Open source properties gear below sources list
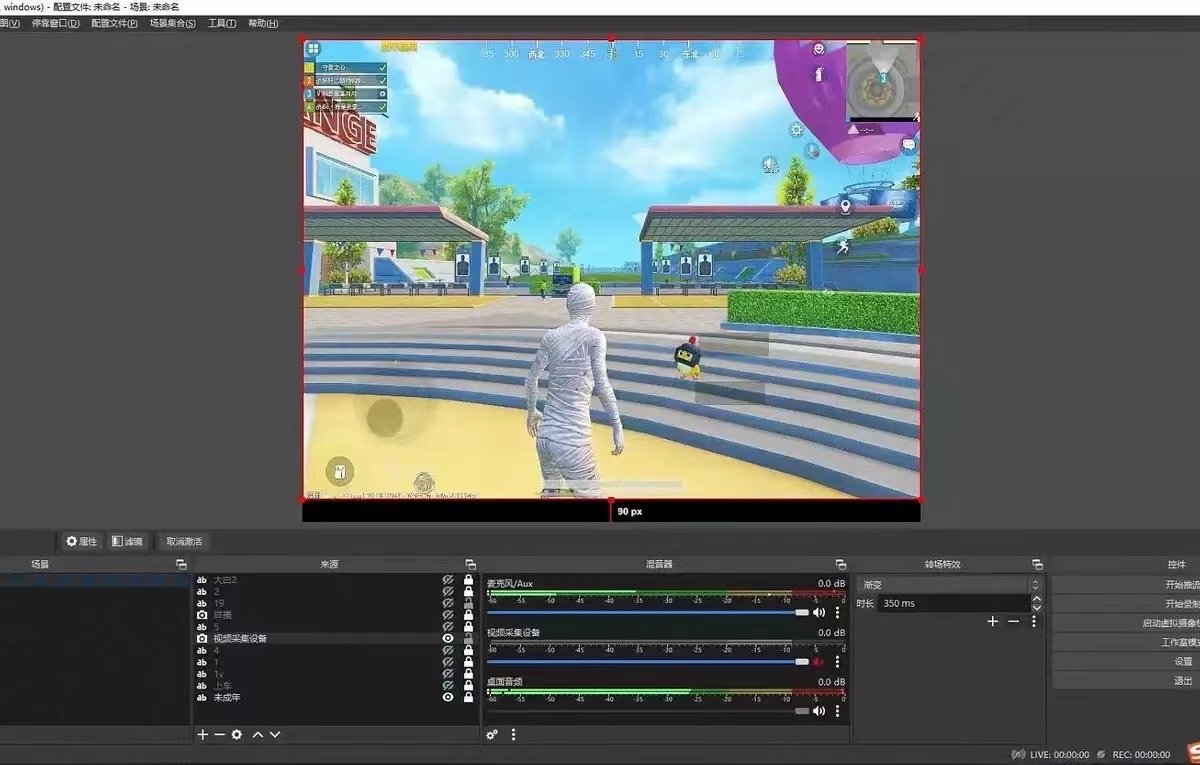Viewport: 1200px width, 765px height. [x=237, y=734]
